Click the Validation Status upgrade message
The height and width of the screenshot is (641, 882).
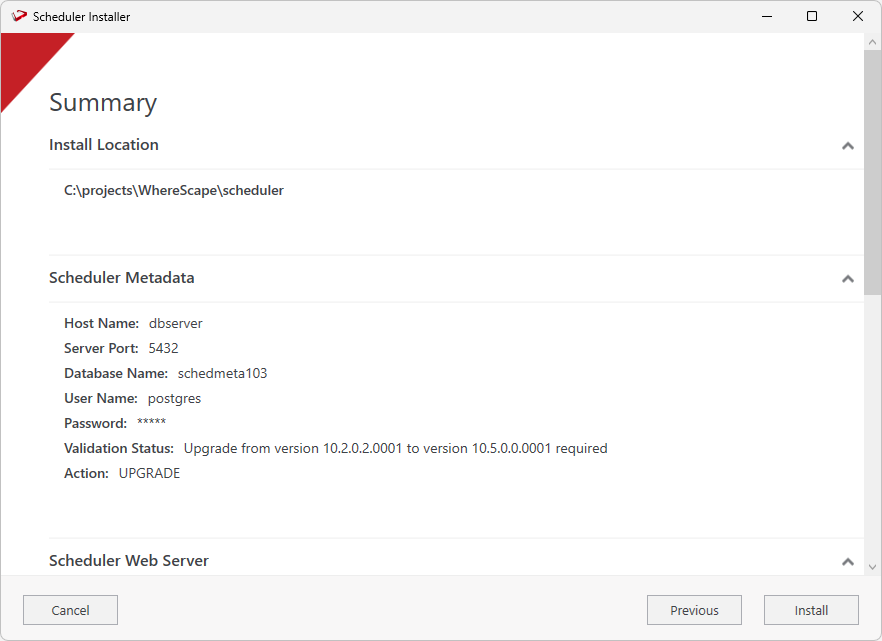click(x=395, y=448)
